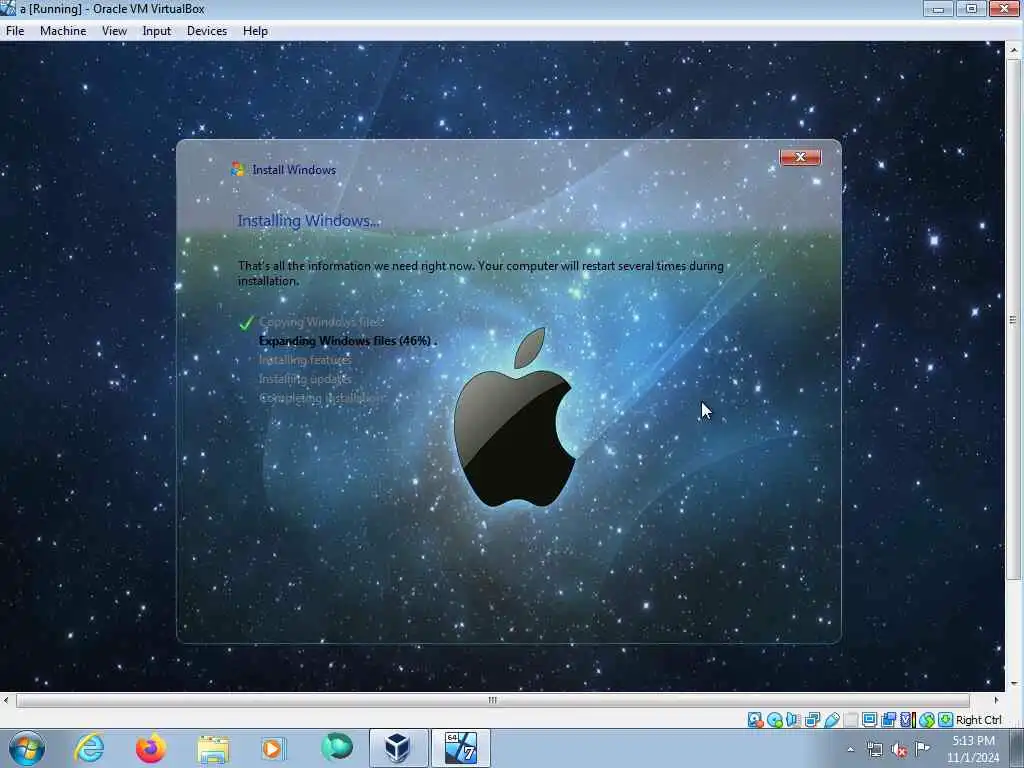
Task: Open the View menu
Action: click(114, 31)
